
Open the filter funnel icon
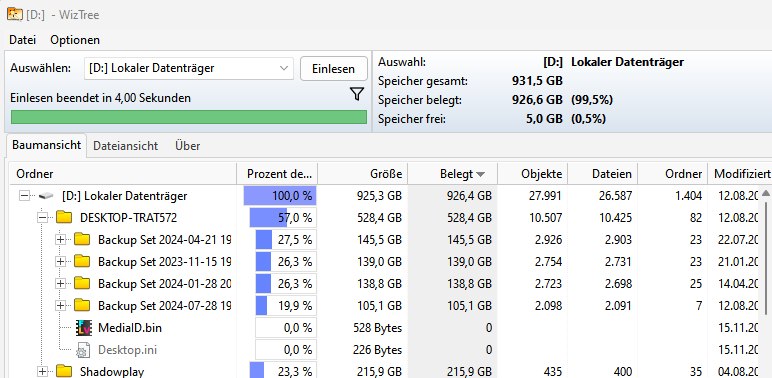[x=357, y=94]
